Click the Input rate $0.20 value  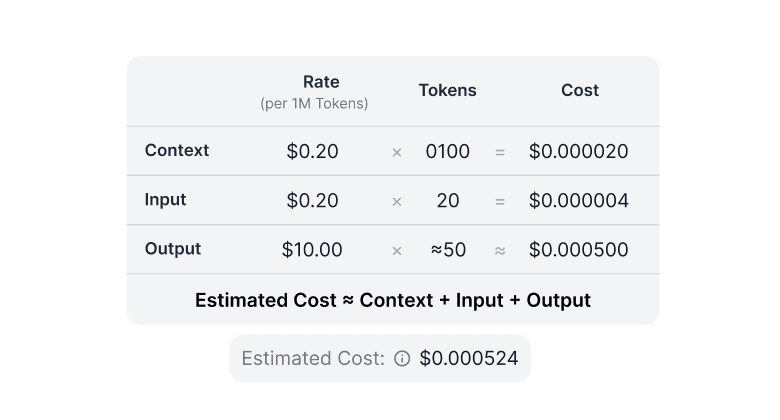pyautogui.click(x=312, y=201)
